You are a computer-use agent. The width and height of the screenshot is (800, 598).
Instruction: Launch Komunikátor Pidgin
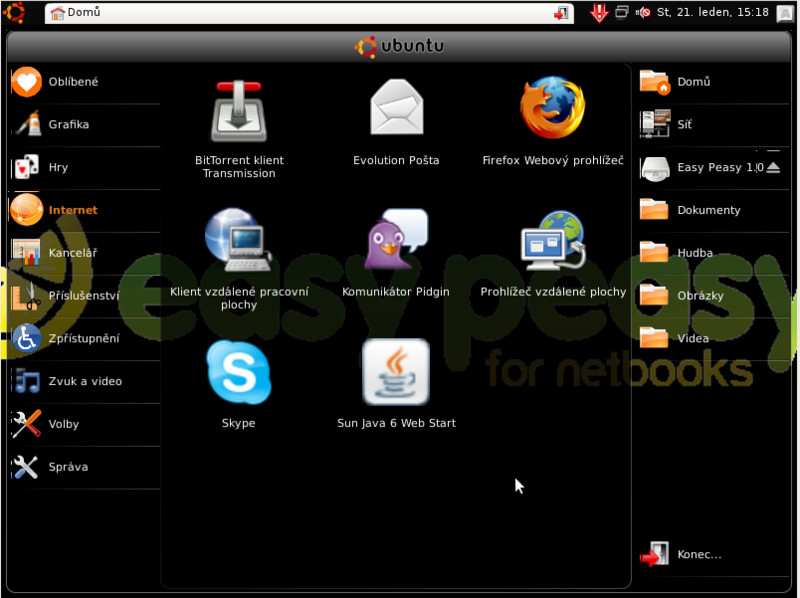[396, 253]
